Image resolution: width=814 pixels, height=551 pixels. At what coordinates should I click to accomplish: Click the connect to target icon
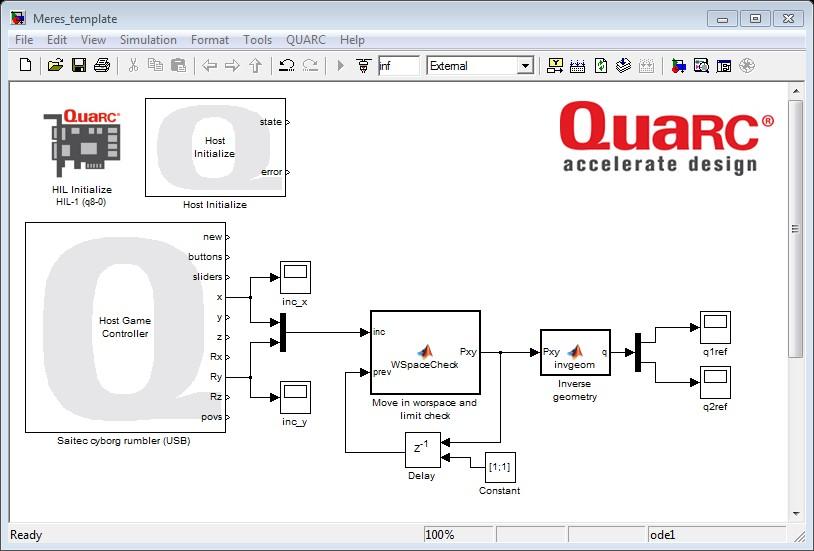click(363, 65)
